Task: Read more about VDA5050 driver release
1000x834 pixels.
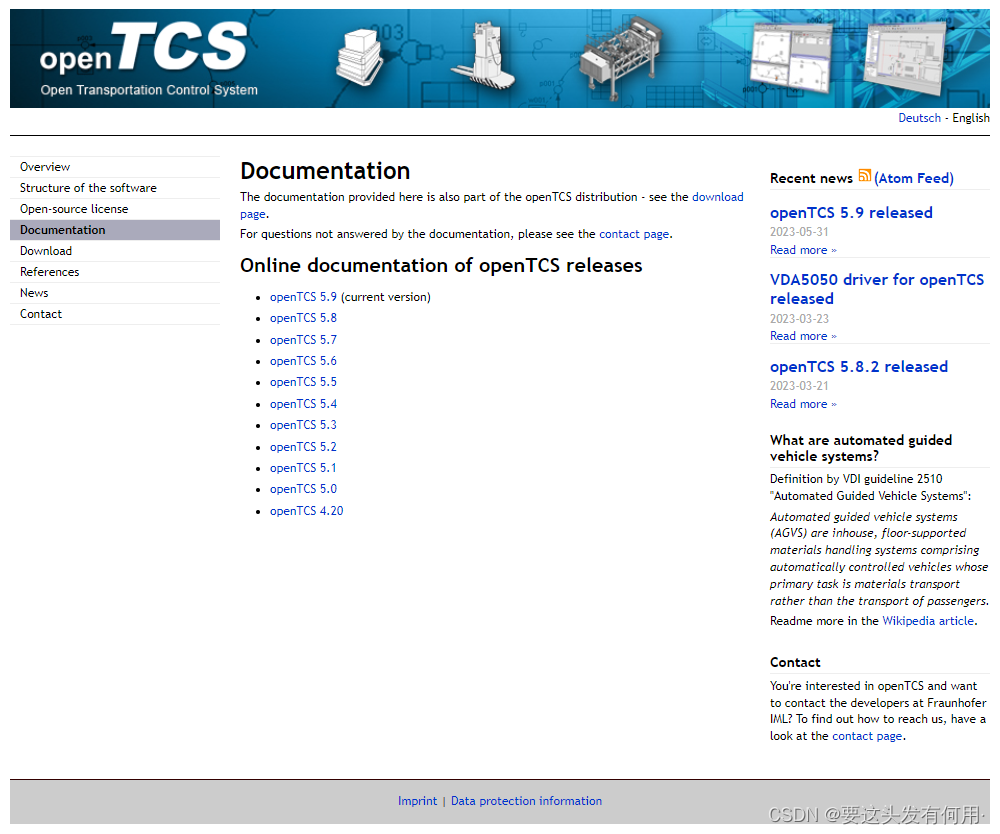Action: pos(803,336)
